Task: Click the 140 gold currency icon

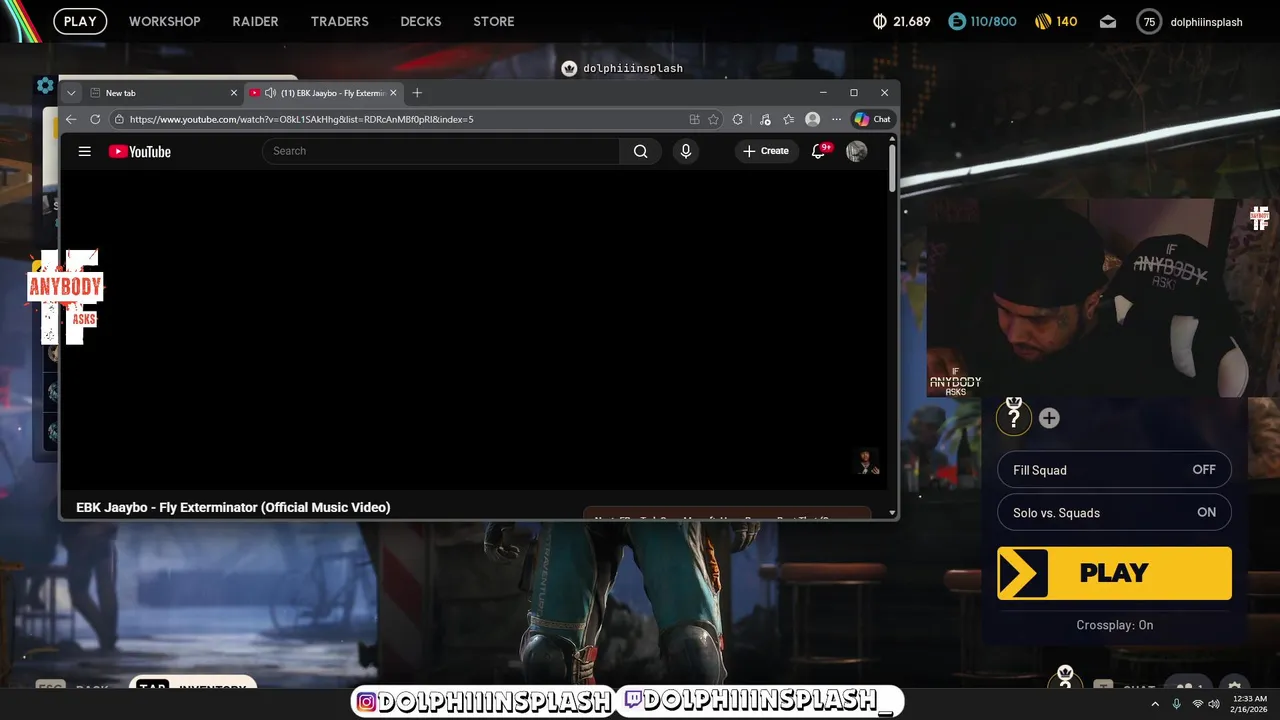Action: (x=1042, y=21)
